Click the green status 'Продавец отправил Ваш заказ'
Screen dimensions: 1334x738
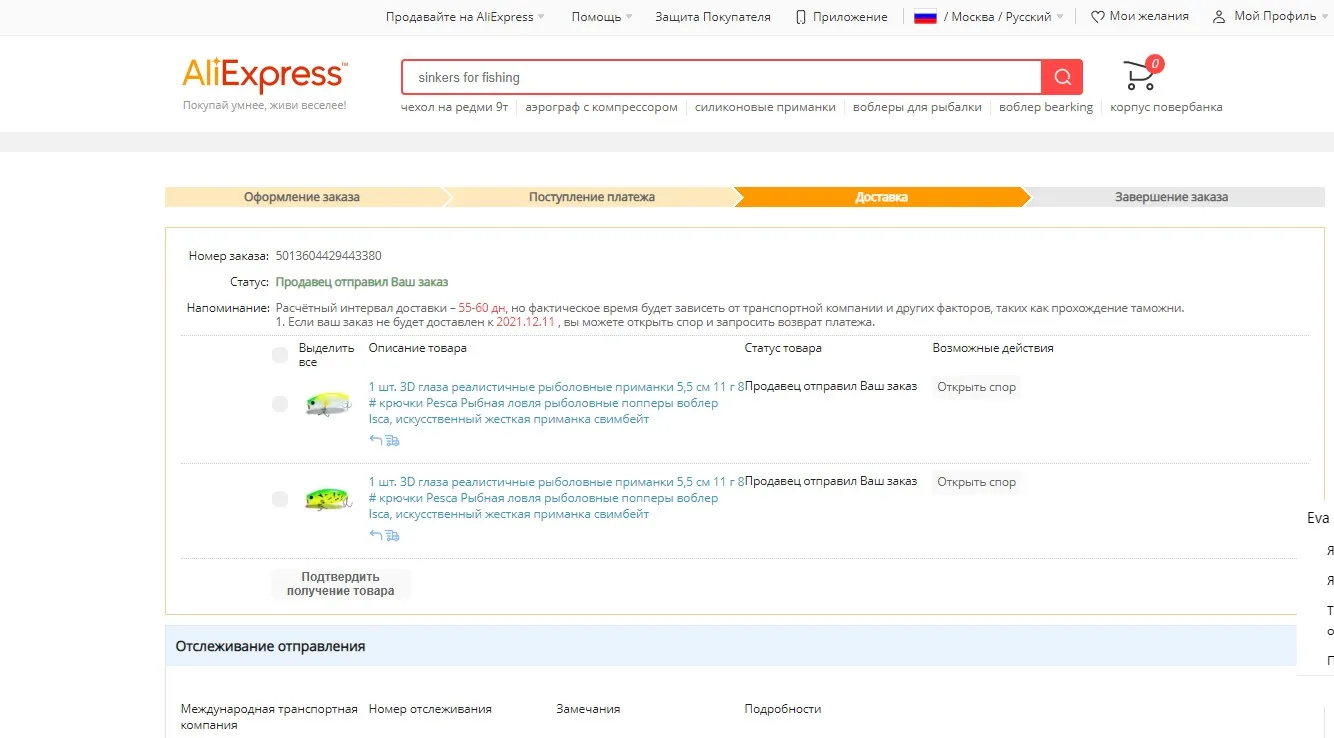(x=362, y=282)
